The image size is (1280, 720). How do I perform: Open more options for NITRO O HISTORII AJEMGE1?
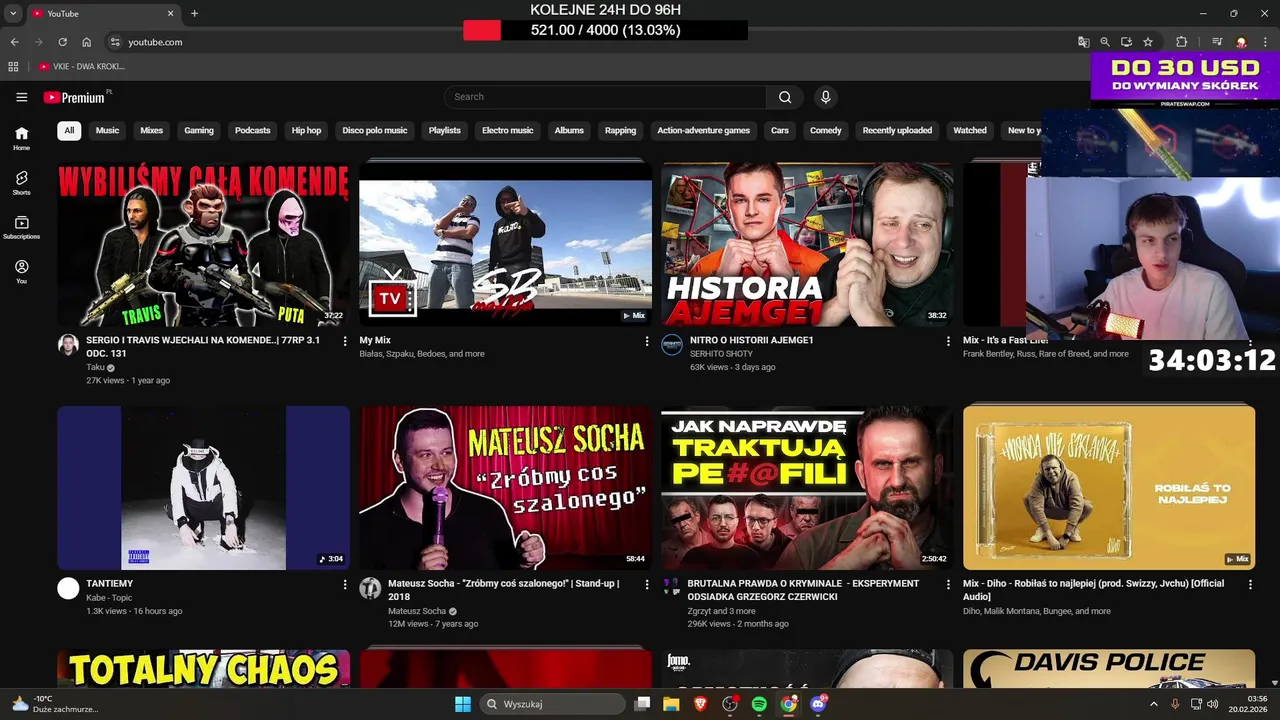pos(948,341)
